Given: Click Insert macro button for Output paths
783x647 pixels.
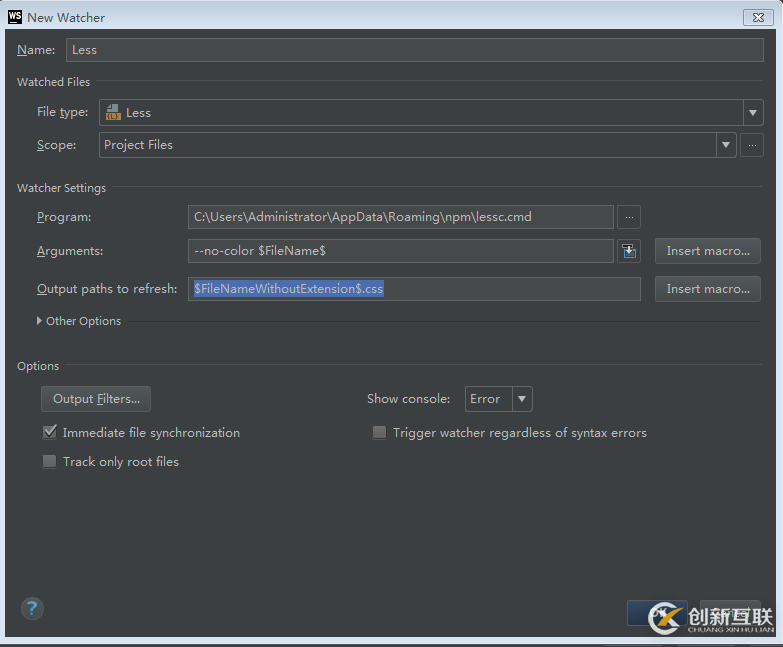Looking at the screenshot, I should click(708, 289).
